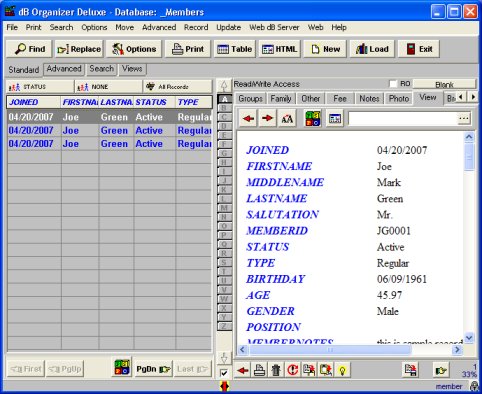Generate HTML with the HTML button
482x394 pixels.
coord(279,49)
